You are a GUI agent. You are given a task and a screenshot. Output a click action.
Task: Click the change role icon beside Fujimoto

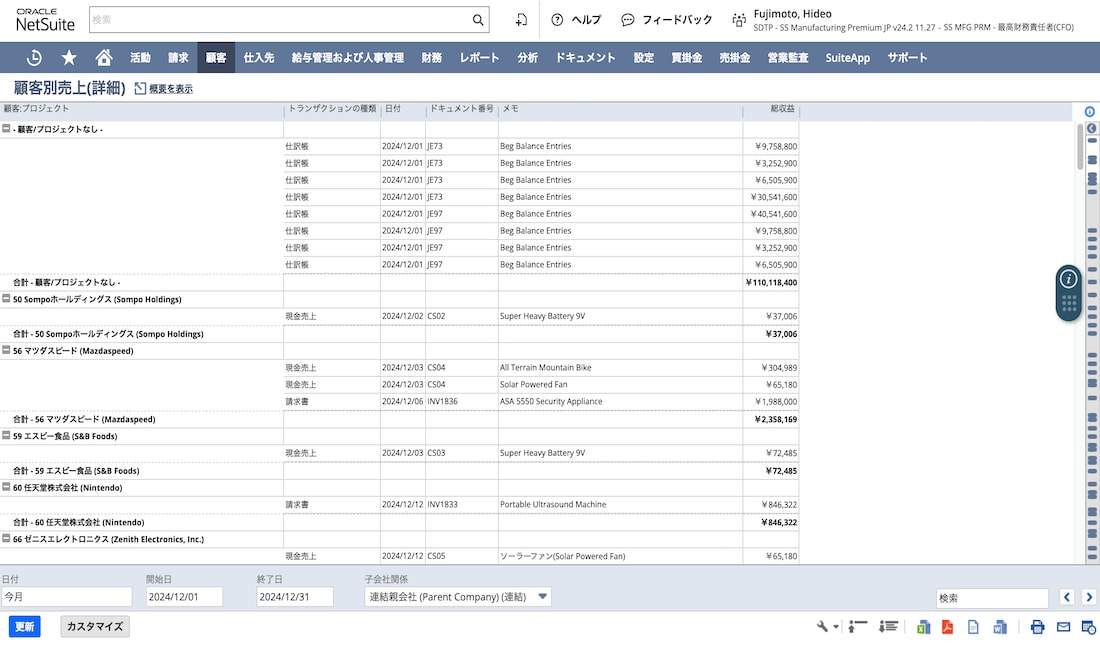point(739,20)
